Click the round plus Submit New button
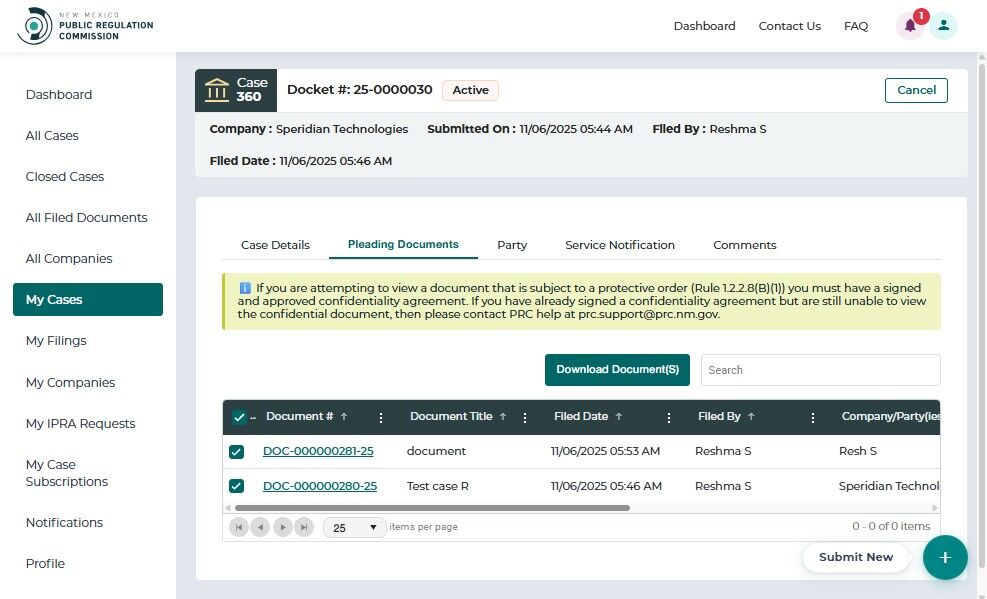 pos(945,557)
